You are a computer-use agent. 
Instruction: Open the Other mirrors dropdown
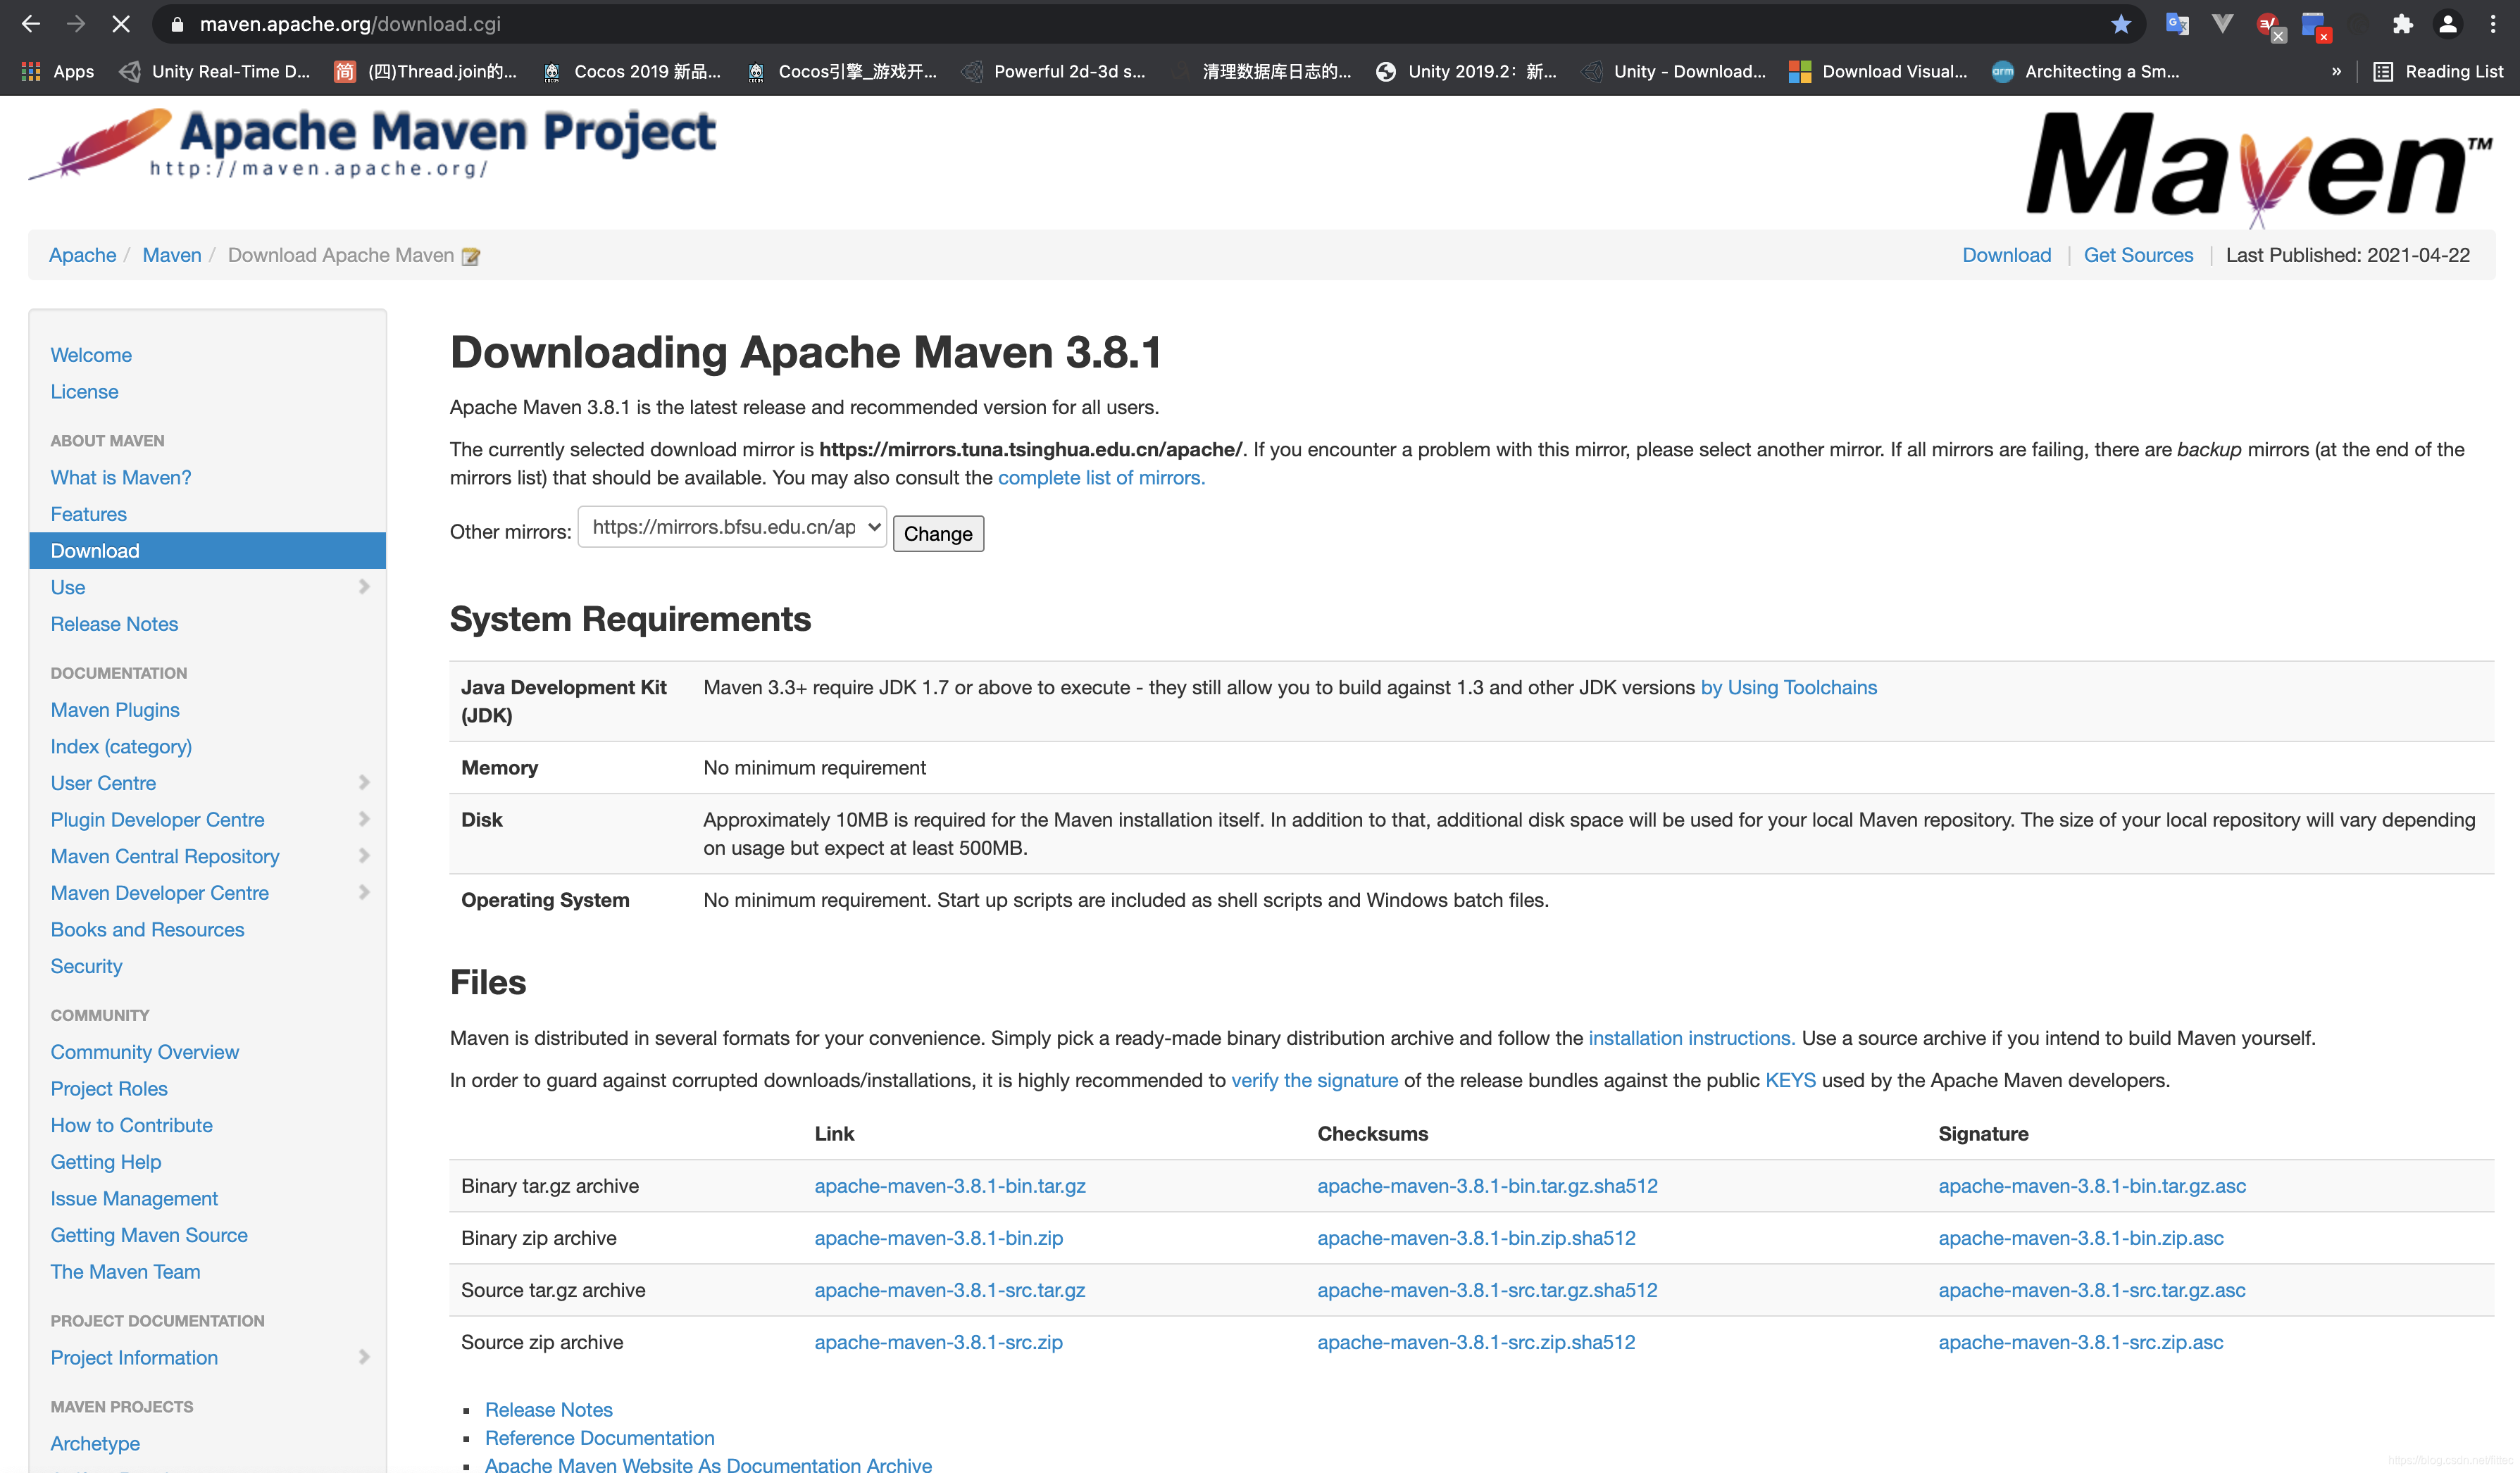pos(732,527)
